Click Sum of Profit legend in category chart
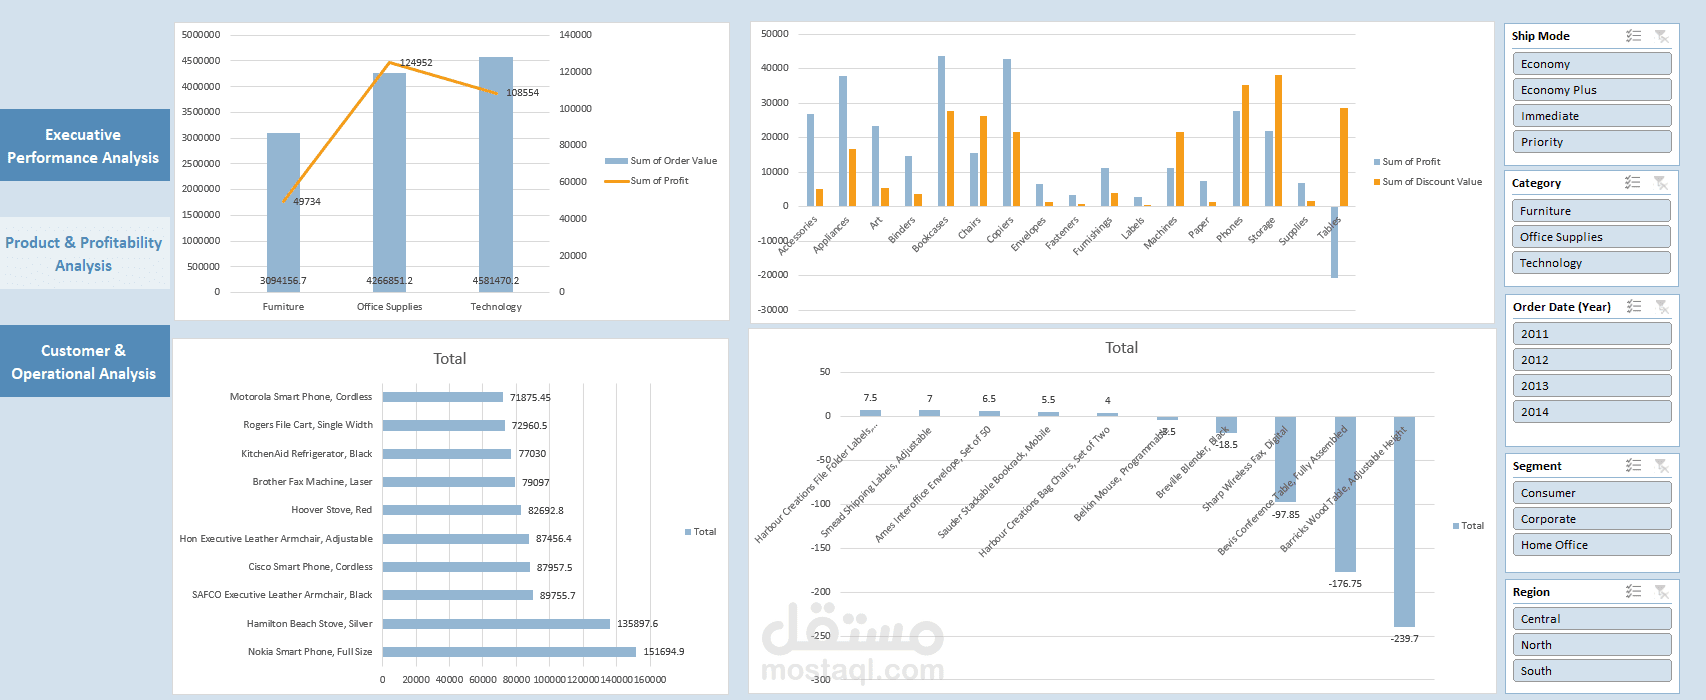 click(1407, 162)
